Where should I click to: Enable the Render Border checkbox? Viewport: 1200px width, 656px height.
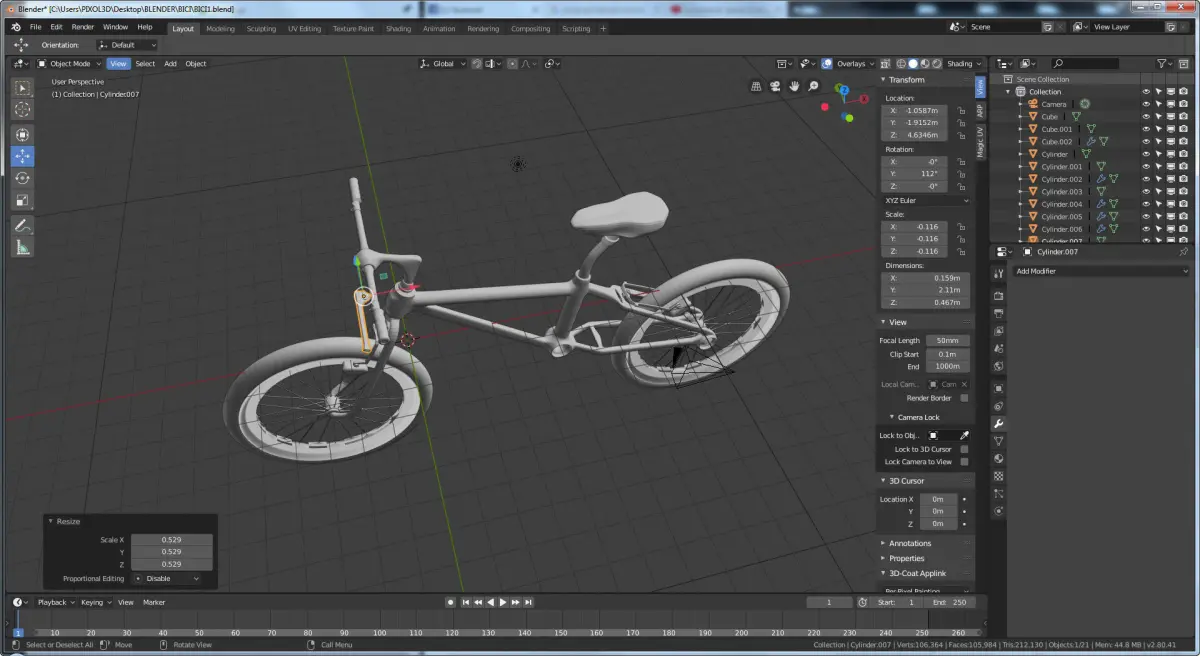tap(964, 398)
